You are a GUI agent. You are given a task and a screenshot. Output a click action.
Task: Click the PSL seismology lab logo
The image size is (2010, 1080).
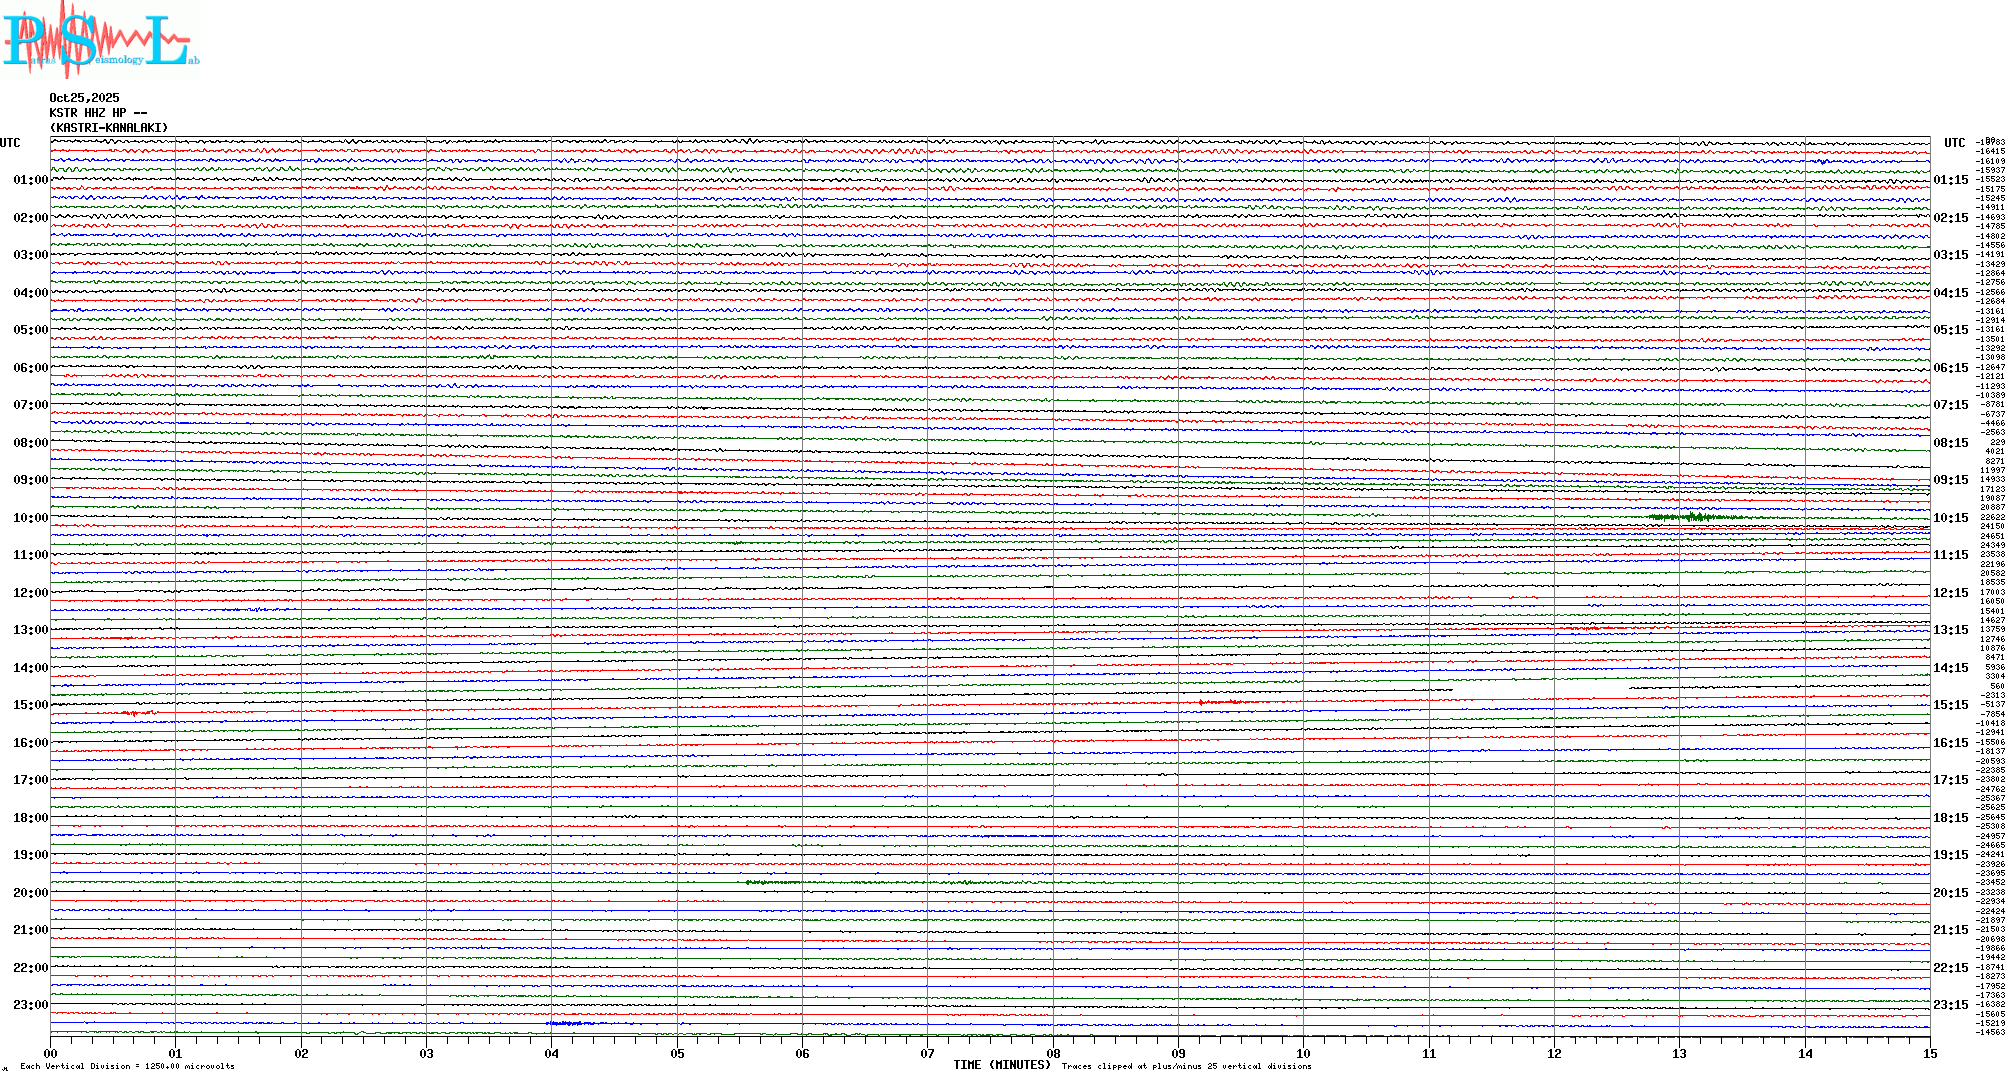click(100, 40)
